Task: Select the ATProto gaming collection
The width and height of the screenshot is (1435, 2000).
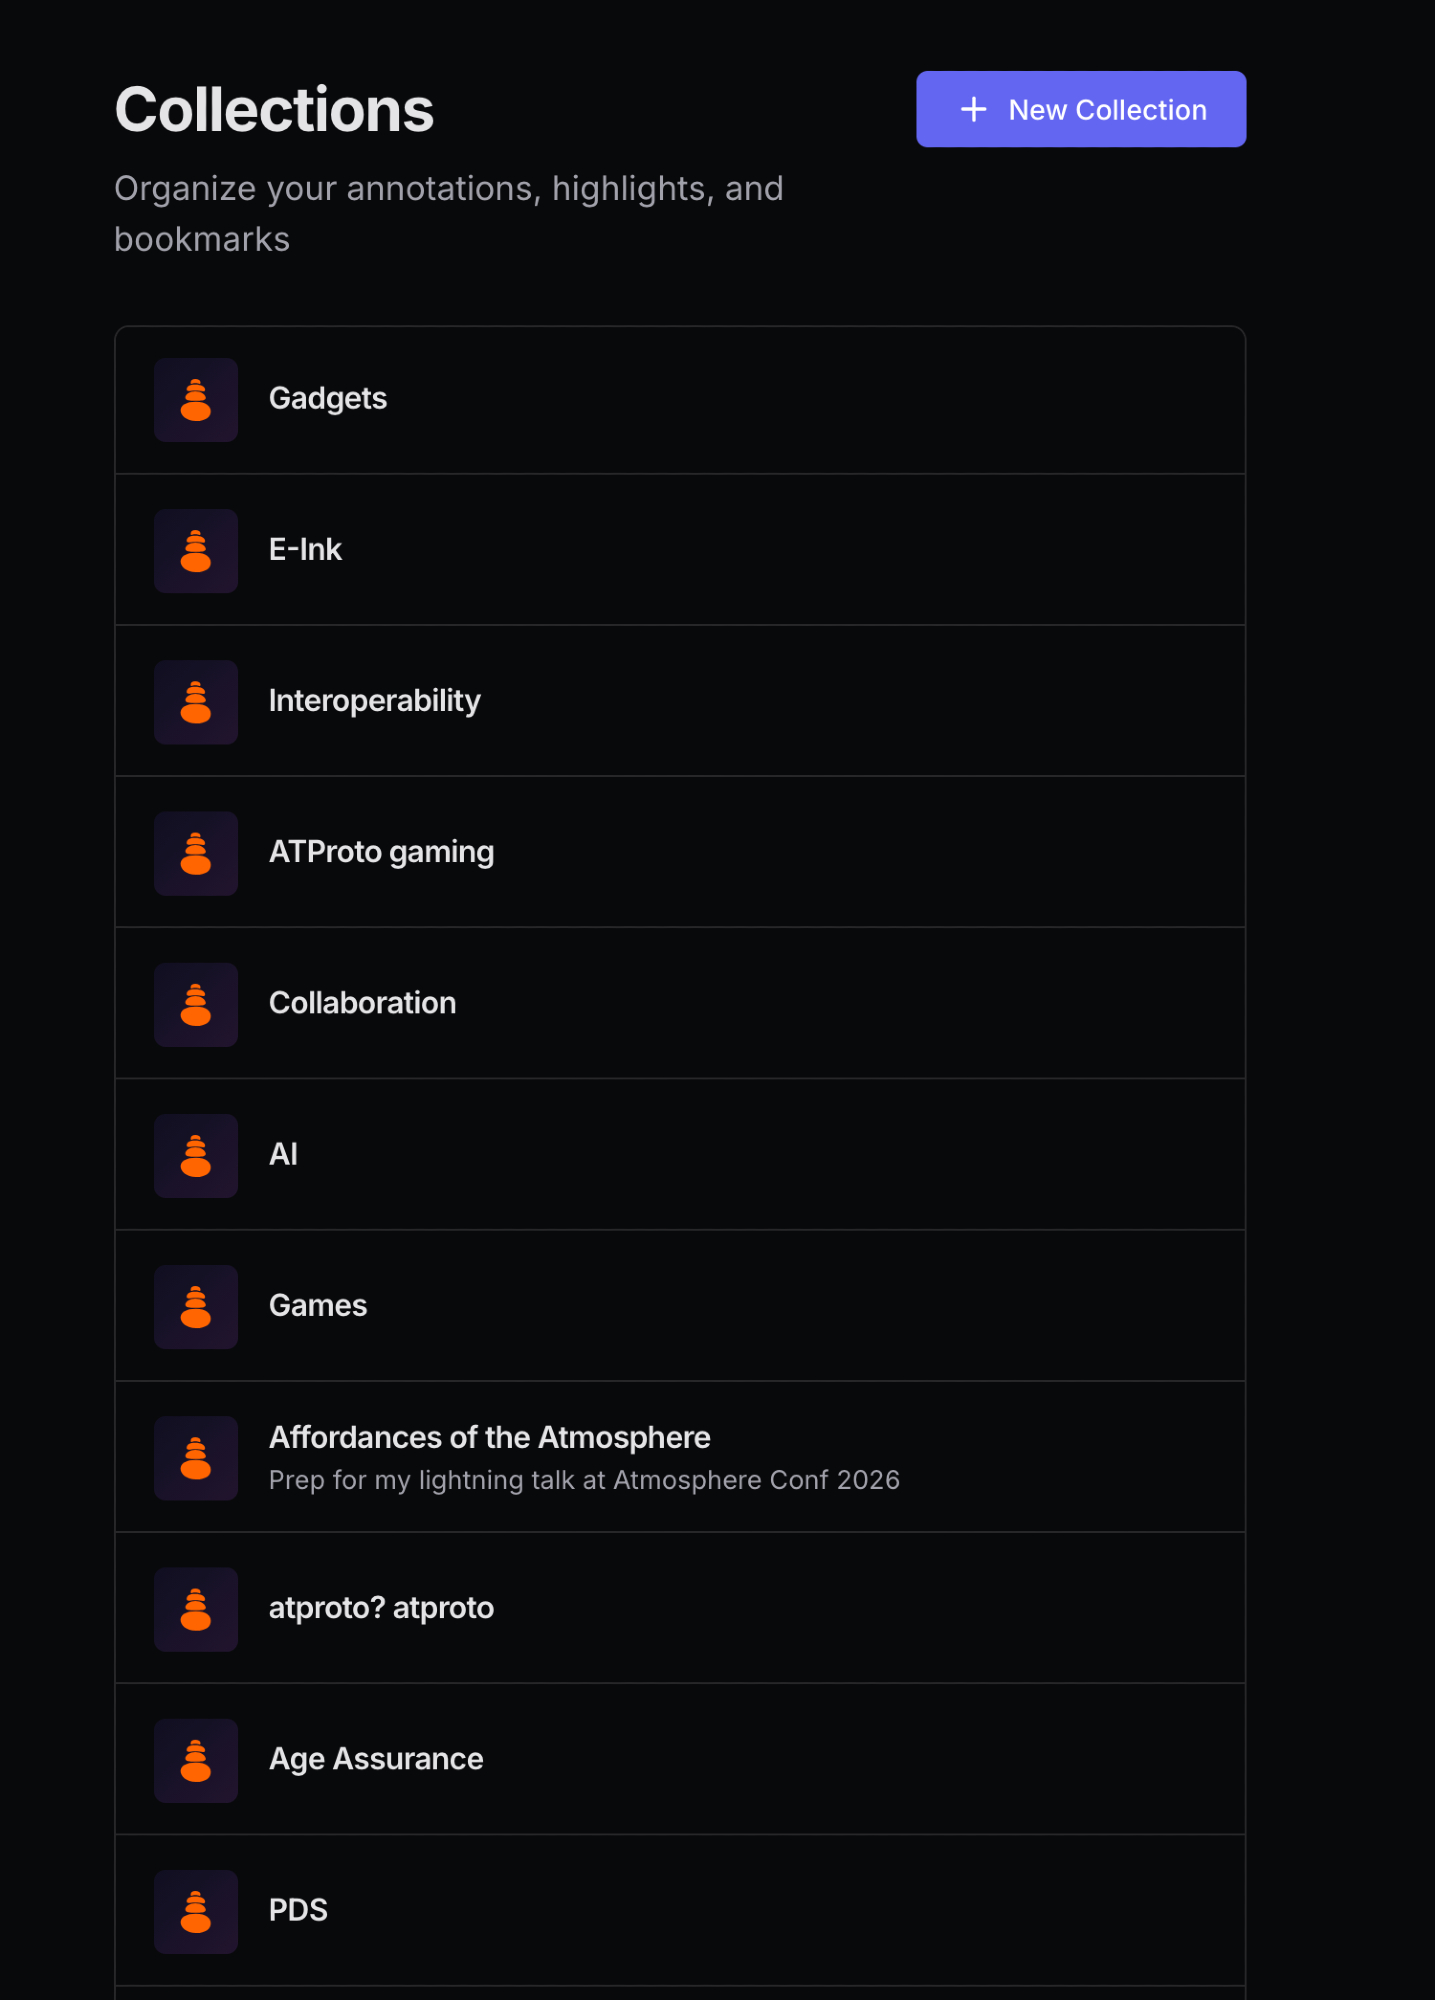Action: (381, 852)
